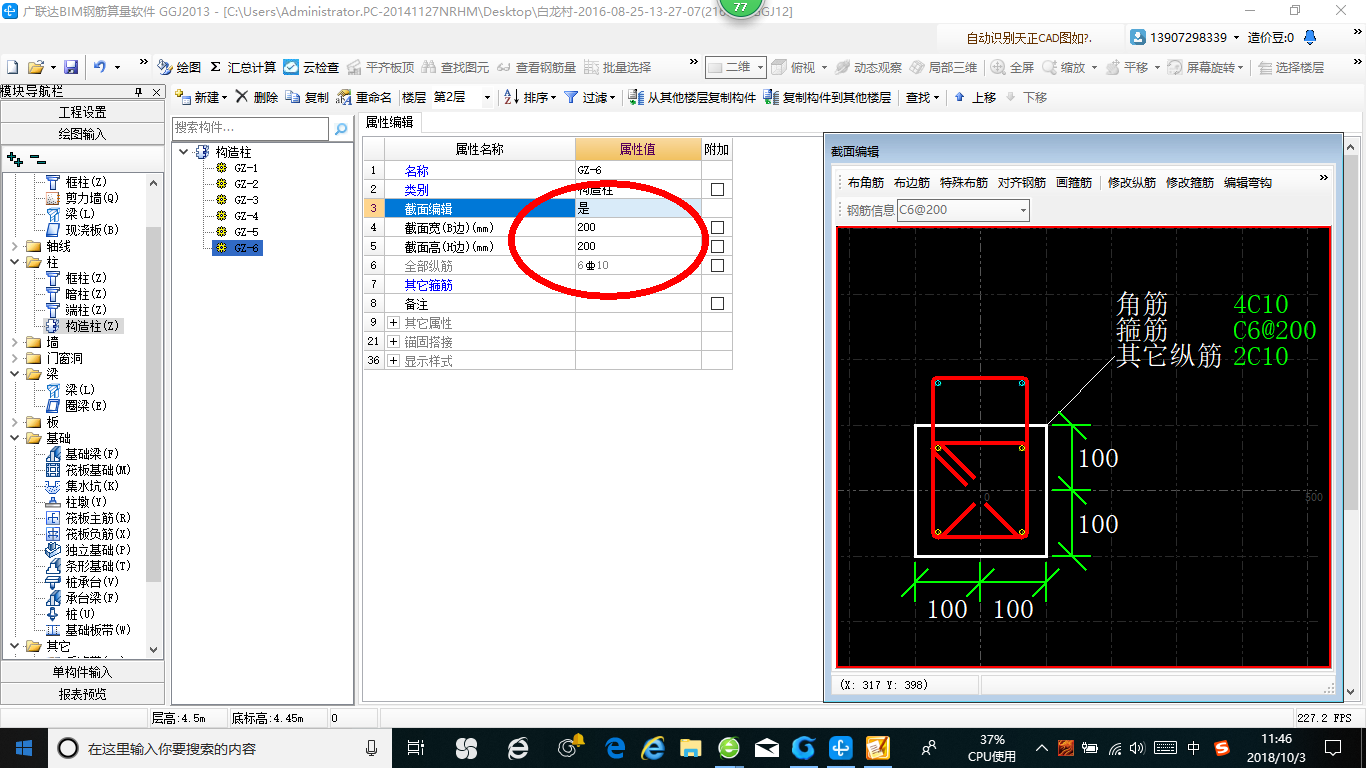Create a new file with the blank-page icon

coord(12,67)
